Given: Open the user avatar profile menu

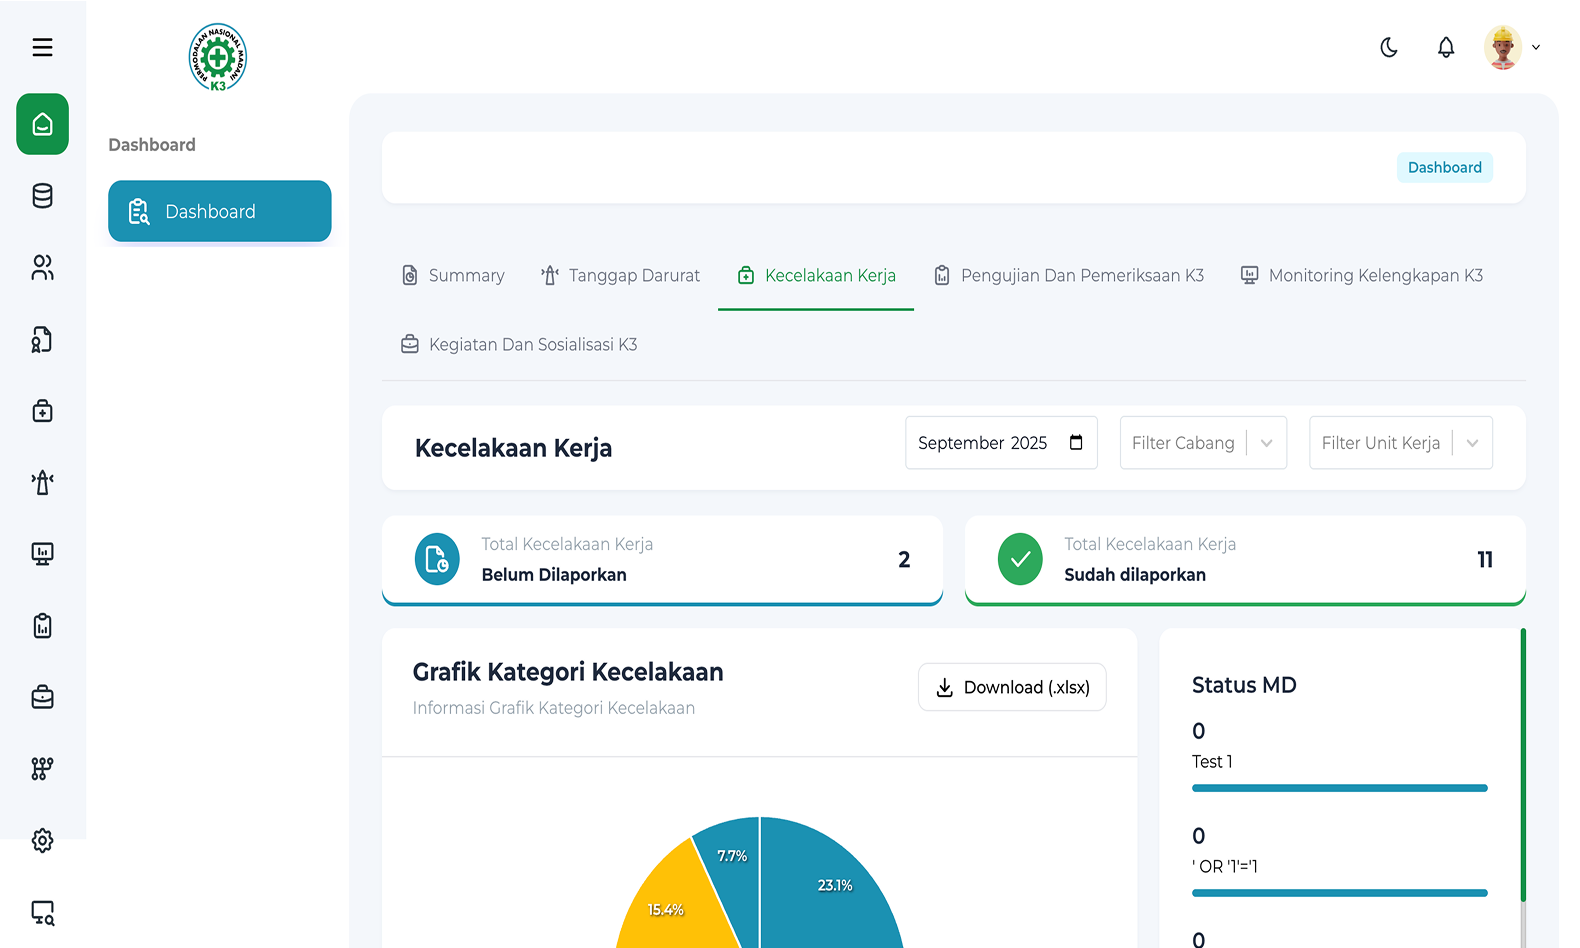Looking at the screenshot, I should point(1511,47).
